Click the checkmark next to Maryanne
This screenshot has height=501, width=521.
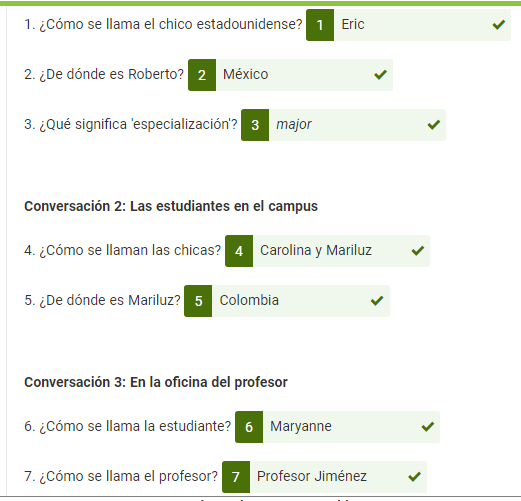pyautogui.click(x=428, y=427)
